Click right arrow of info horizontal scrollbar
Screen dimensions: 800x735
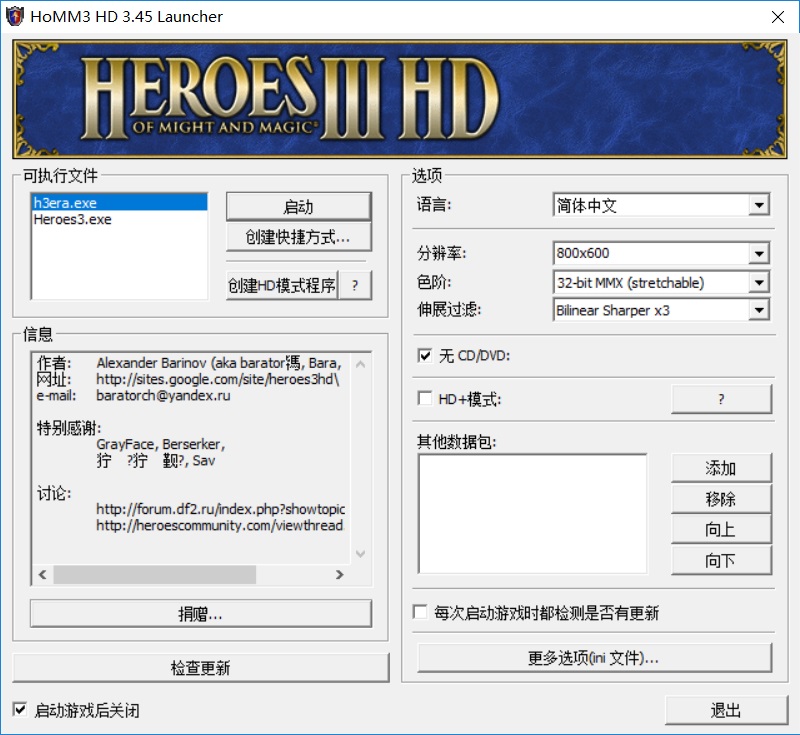[340, 575]
